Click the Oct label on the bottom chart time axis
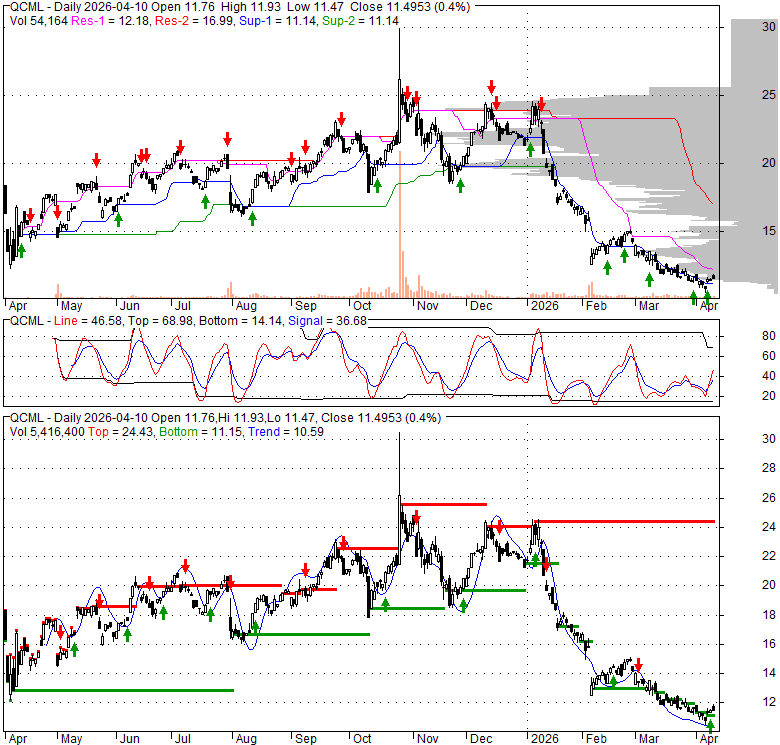Viewport: 780px width, 745px height. pyautogui.click(x=361, y=740)
